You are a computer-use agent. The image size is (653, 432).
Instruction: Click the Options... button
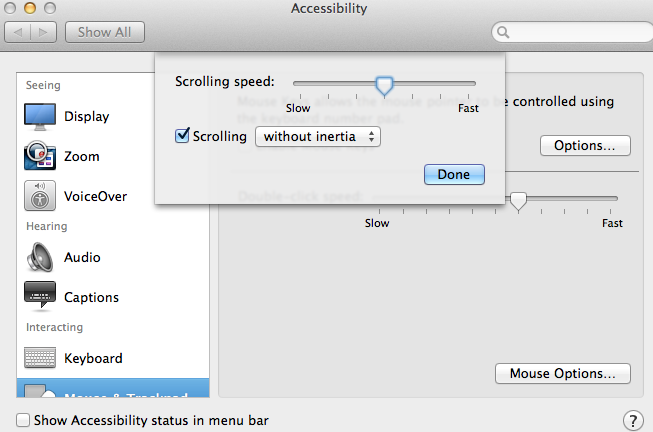click(585, 145)
